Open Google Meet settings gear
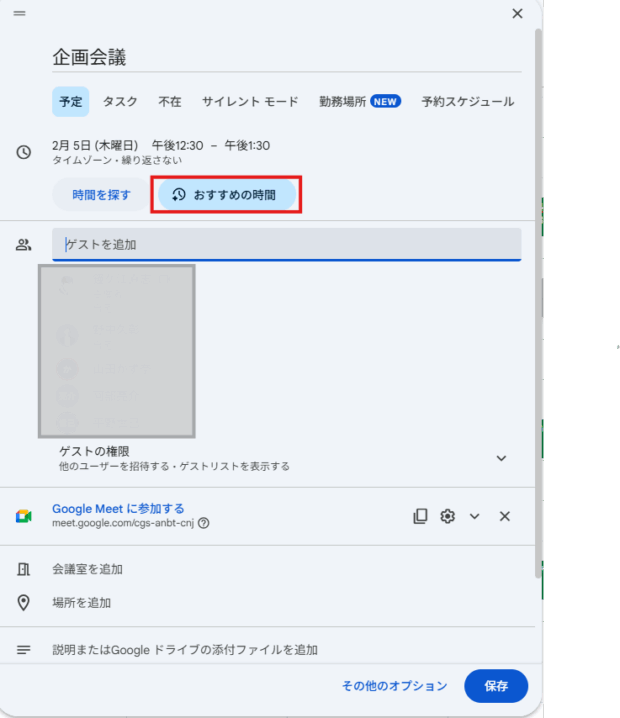Image resolution: width=620 pixels, height=718 pixels. tap(448, 516)
